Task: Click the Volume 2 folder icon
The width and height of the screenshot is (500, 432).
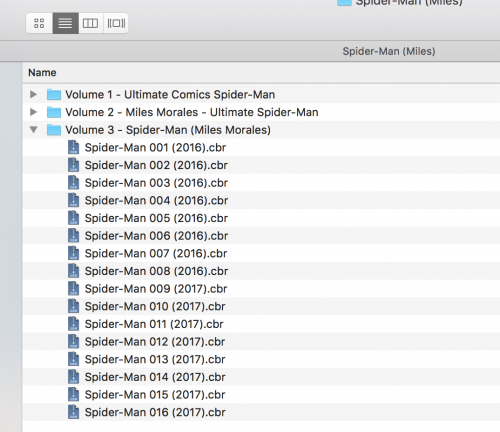Action: (54, 112)
